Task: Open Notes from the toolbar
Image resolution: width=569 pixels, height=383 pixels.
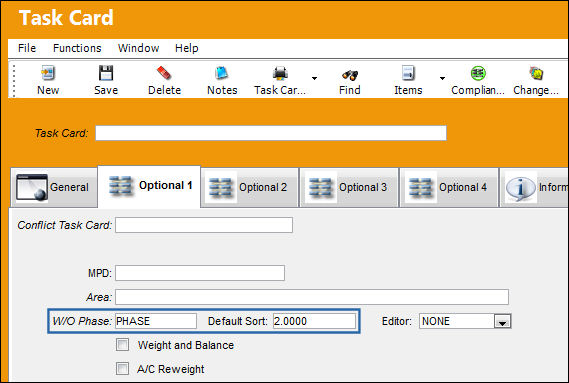Action: (x=222, y=80)
